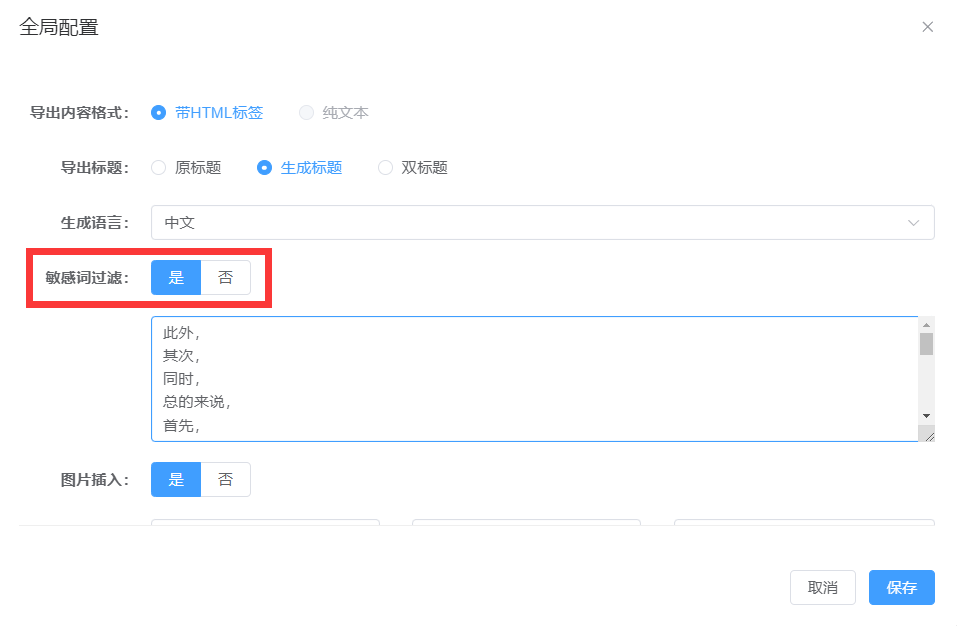Save settings with the 保存 button

902,588
